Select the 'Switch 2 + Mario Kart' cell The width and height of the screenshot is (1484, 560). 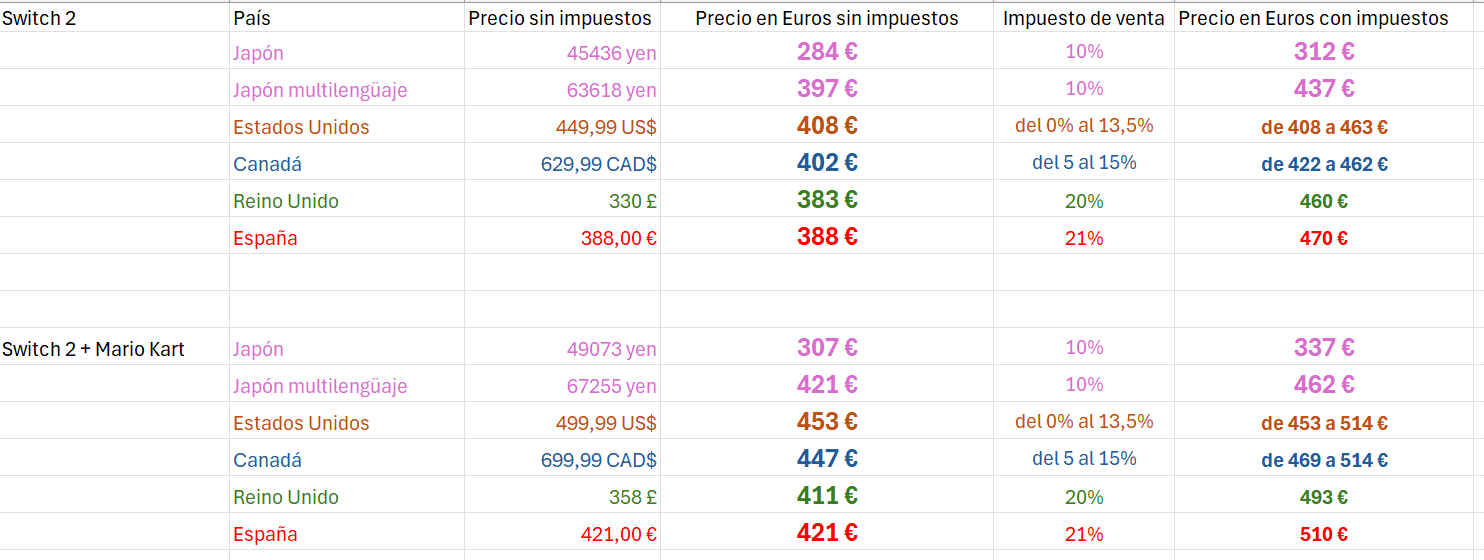click(93, 349)
